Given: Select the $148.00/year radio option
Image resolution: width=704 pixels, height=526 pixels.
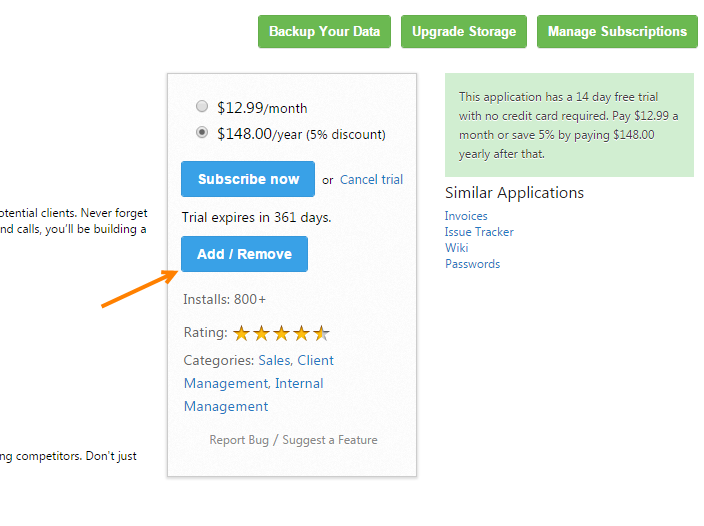Looking at the screenshot, I should tap(202, 132).
